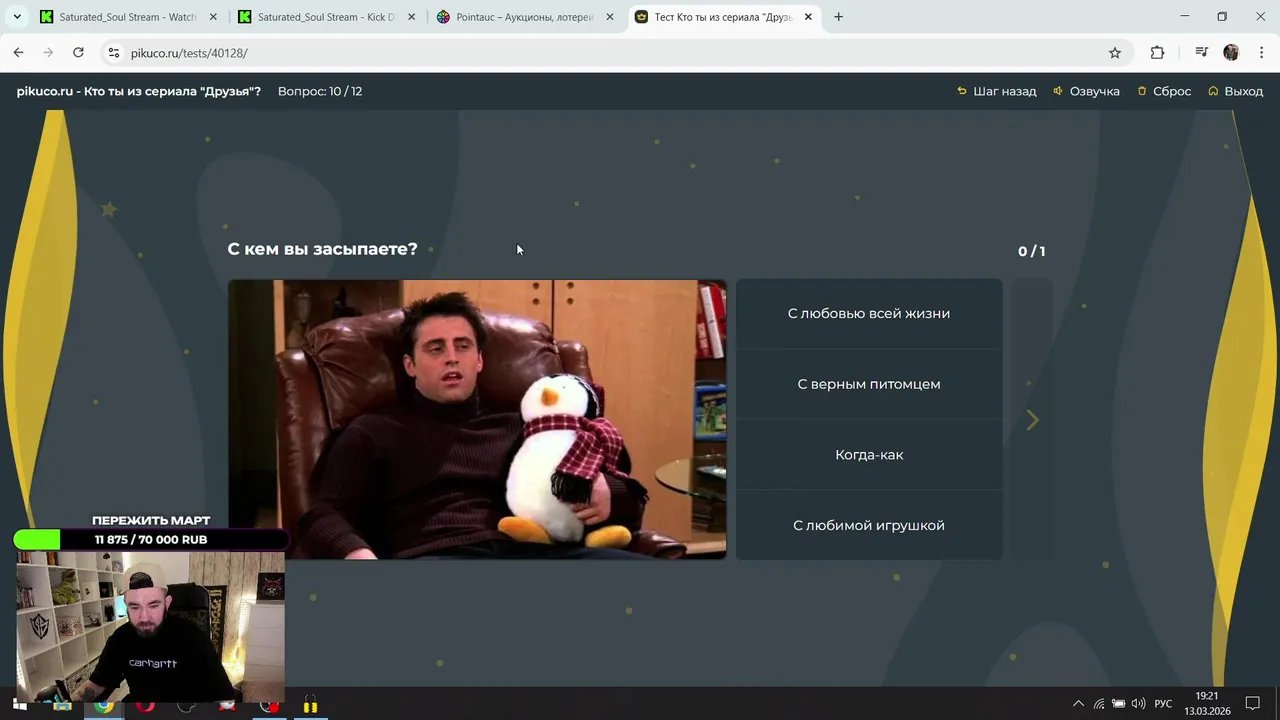The height and width of the screenshot is (720, 1280).
Task: Open the clock showing 19:21
Action: pyautogui.click(x=1208, y=703)
